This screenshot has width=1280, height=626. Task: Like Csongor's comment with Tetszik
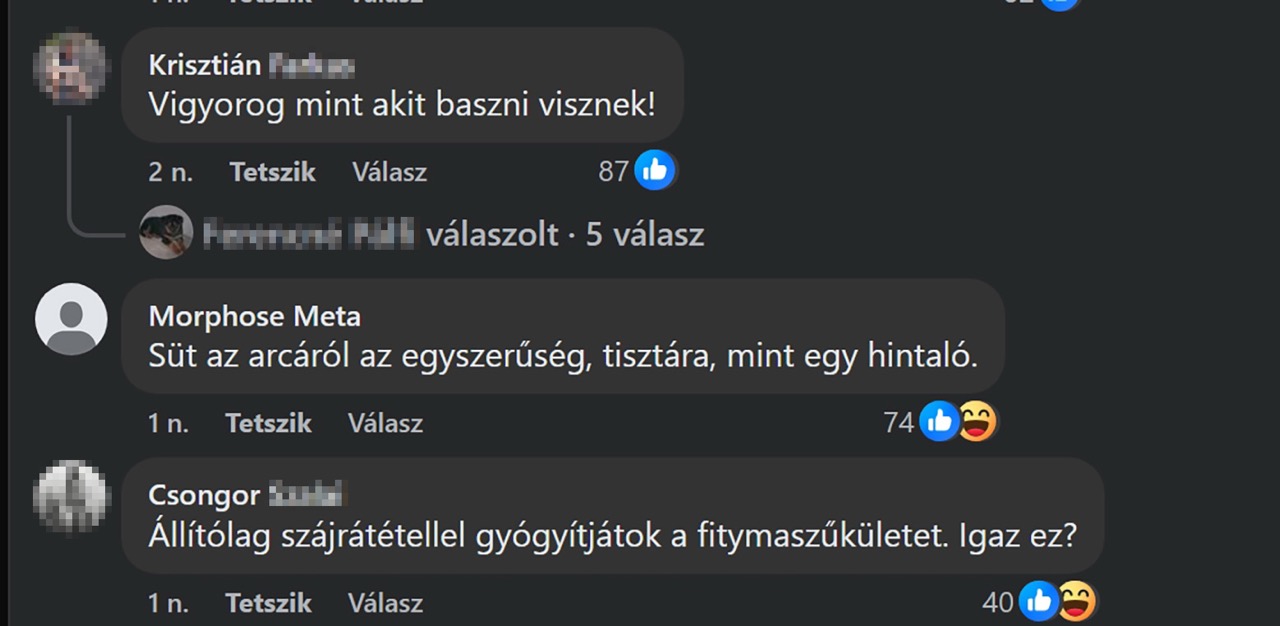pos(268,603)
